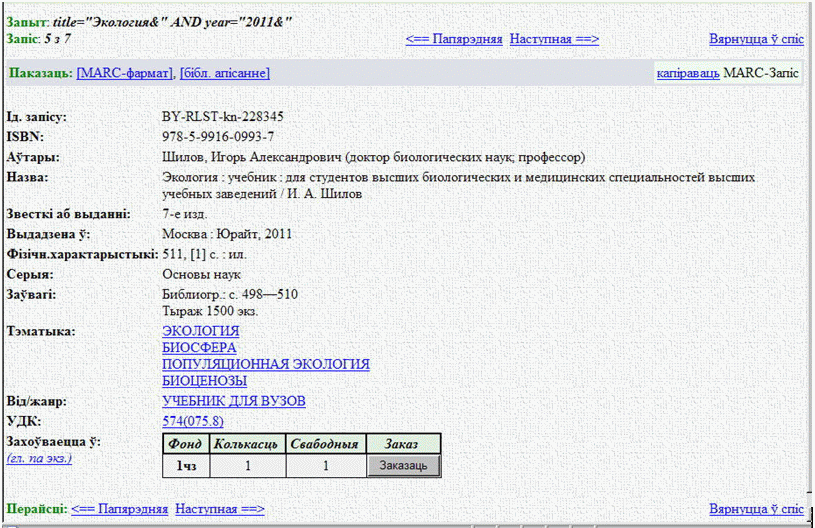Open next record via top Наступная link
The height and width of the screenshot is (528, 815).
coord(554,39)
